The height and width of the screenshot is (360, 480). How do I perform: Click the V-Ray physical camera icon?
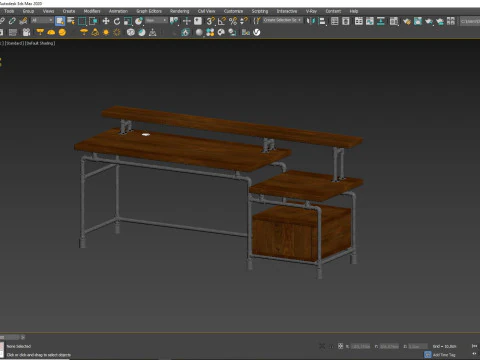[26, 32]
